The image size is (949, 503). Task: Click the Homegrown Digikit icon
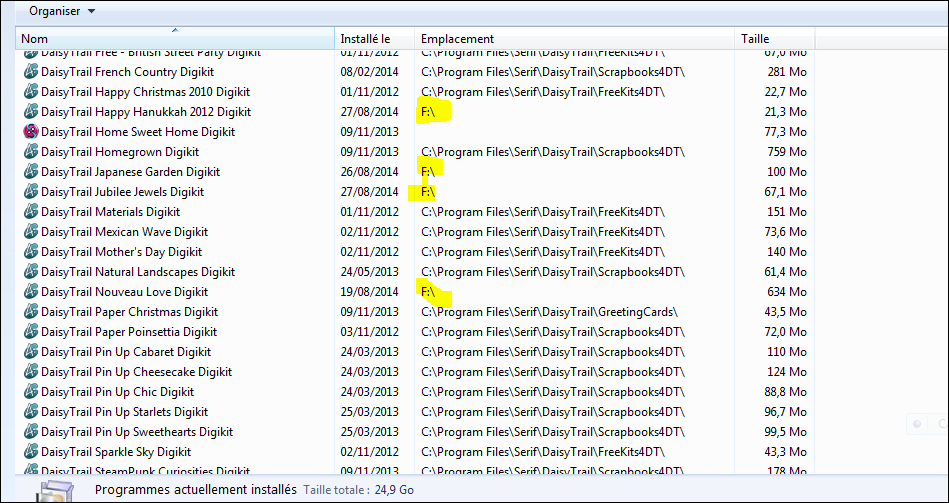point(31,152)
